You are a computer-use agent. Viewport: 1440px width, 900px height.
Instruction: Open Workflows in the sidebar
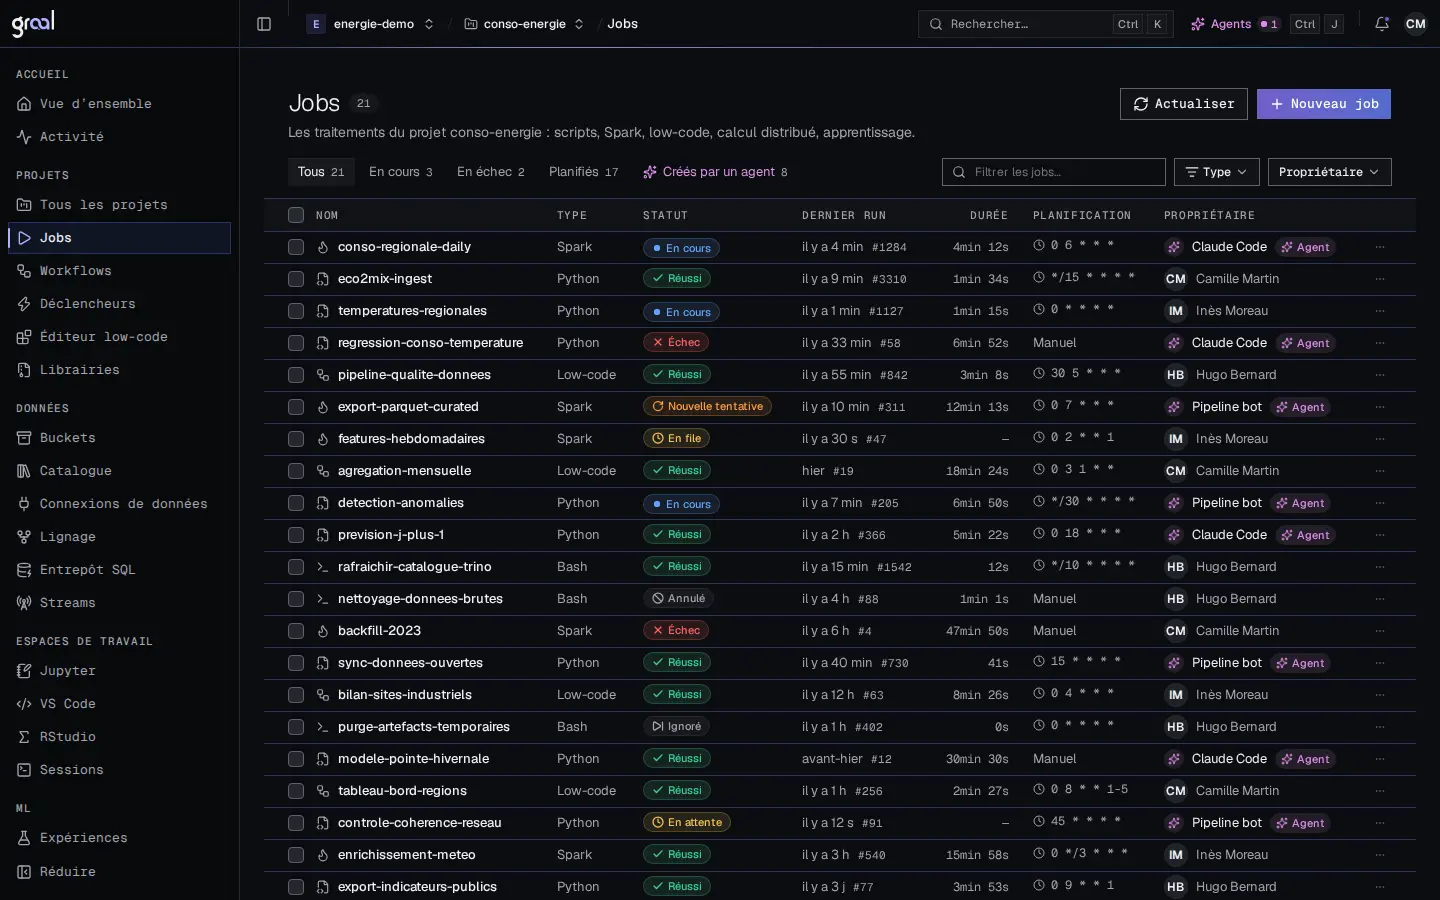[119, 271]
